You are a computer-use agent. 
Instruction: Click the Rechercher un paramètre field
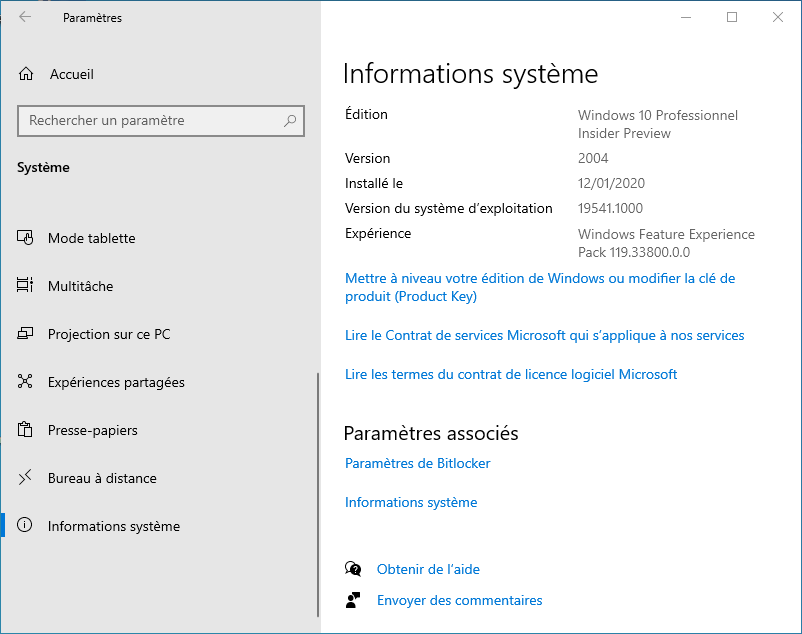point(161,121)
